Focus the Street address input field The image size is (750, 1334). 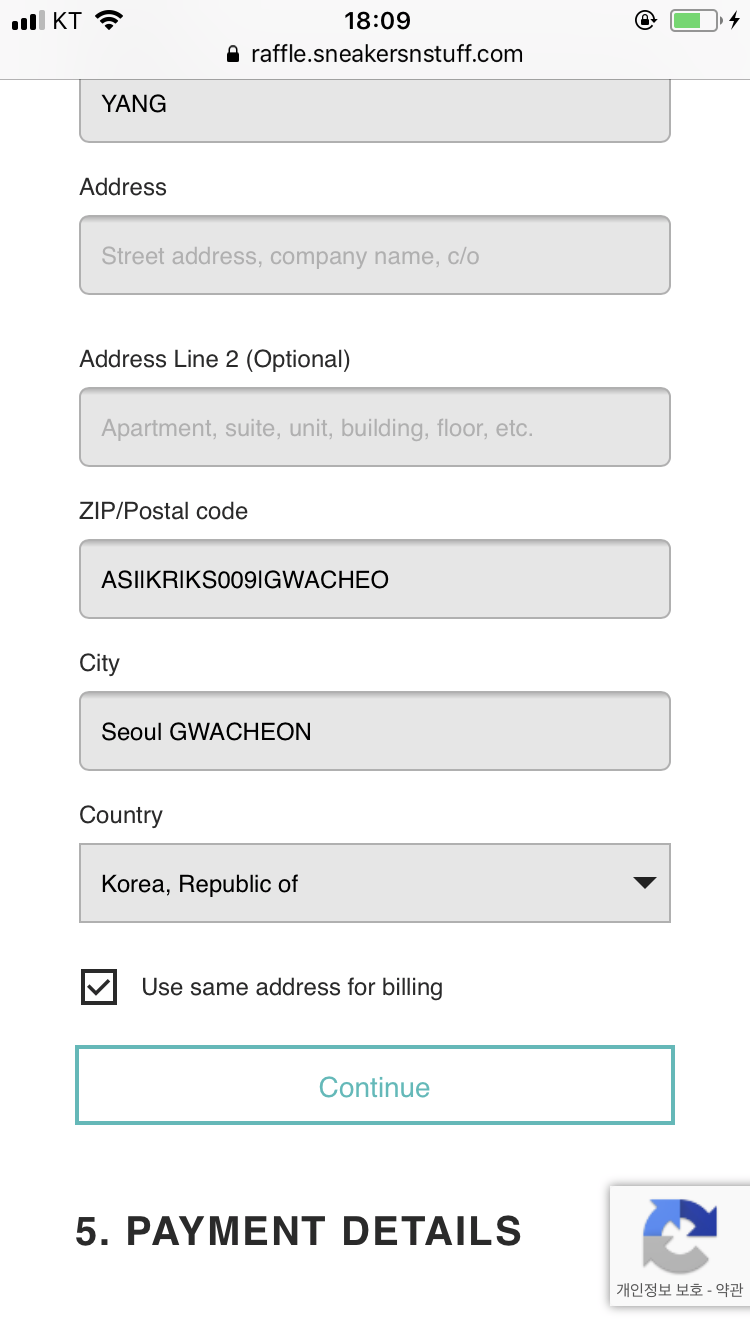coord(375,255)
